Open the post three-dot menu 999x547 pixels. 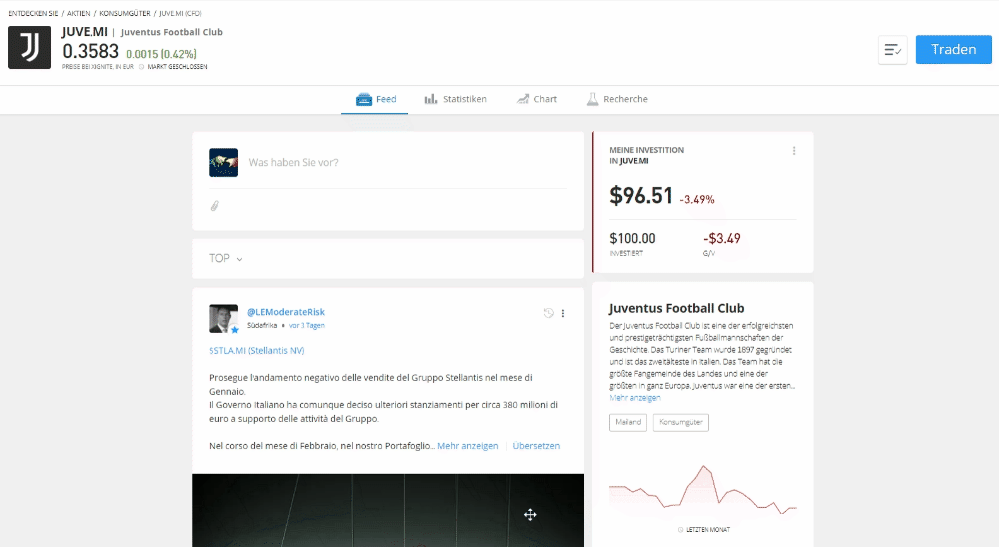[x=563, y=313]
